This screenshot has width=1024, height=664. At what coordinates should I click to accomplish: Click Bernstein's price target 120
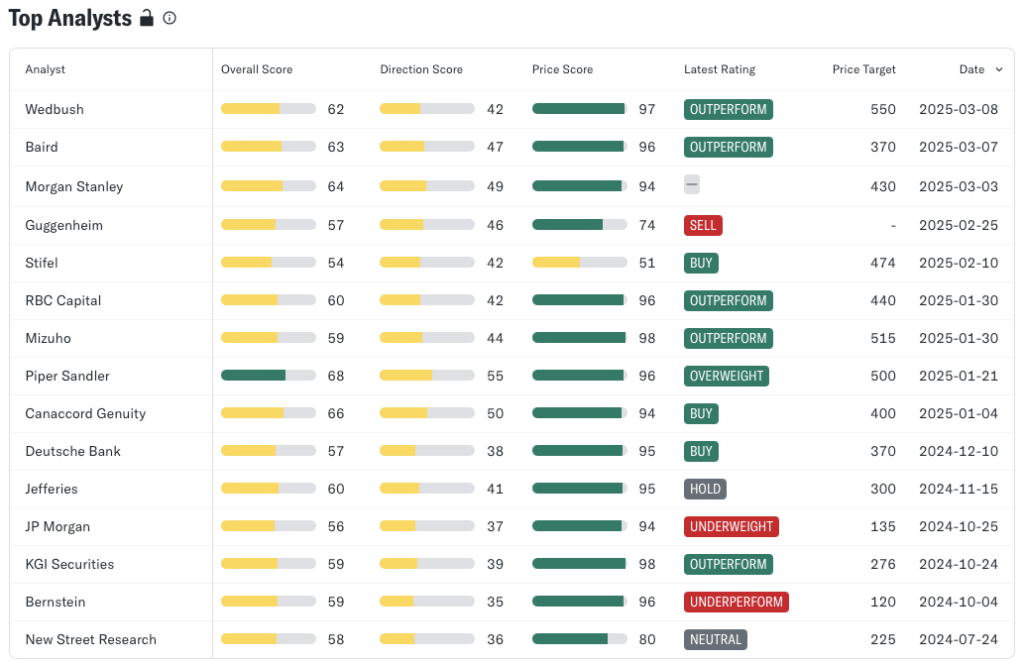(x=883, y=601)
